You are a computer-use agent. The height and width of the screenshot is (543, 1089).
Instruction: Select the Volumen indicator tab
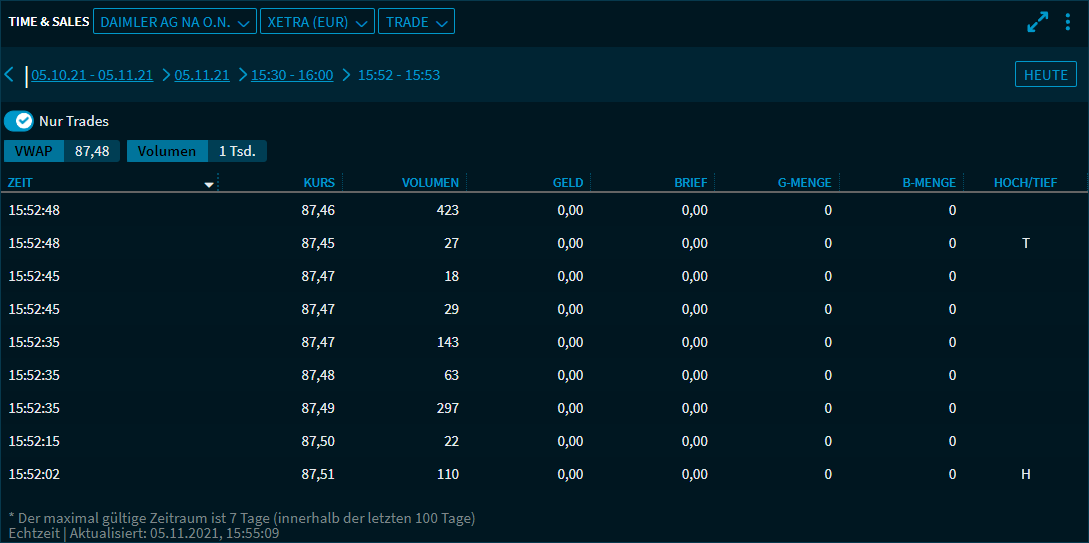click(x=167, y=151)
